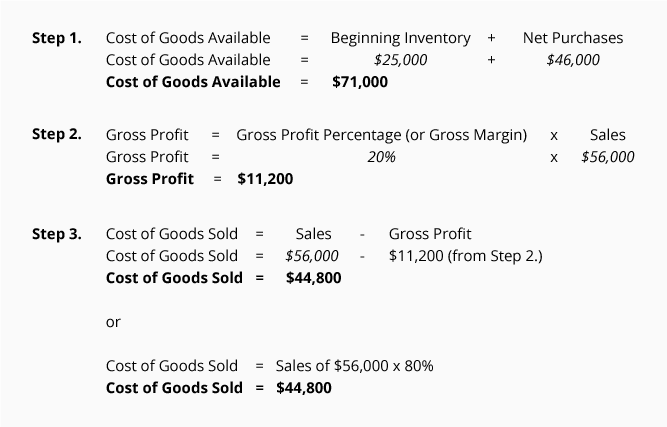Screen dimensions: 667x427
Task: Click the $25,000 beginning inventory amount
Action: coord(400,60)
